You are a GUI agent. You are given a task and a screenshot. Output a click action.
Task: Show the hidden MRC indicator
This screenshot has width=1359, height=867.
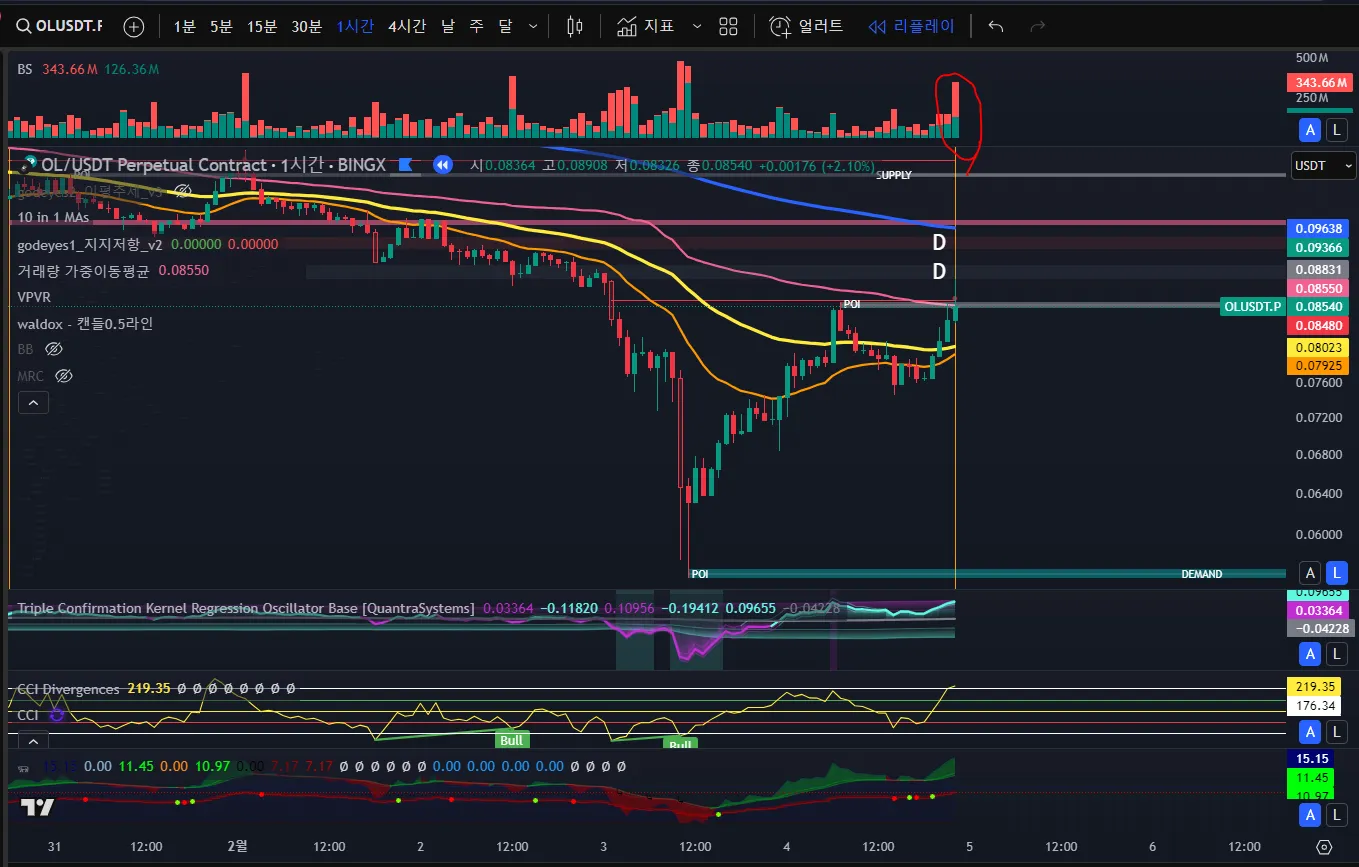64,376
